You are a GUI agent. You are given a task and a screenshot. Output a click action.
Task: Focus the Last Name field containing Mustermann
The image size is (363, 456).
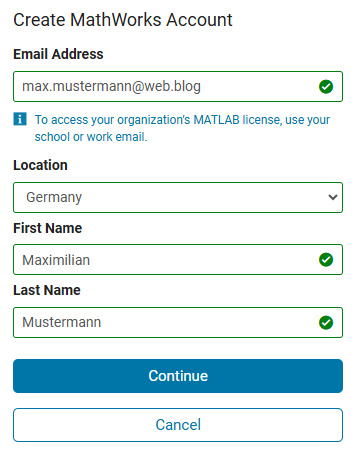(x=178, y=322)
